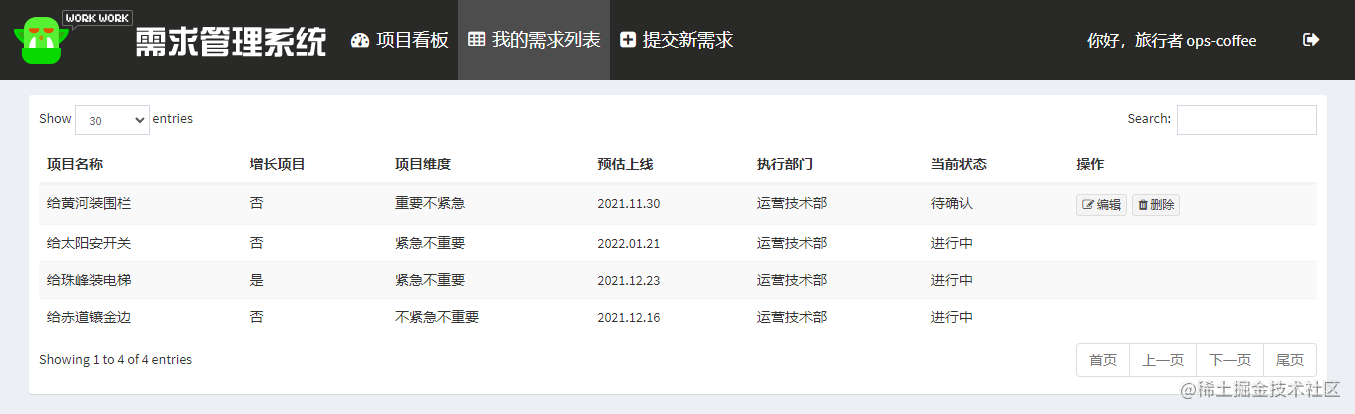Click the 需求管理系统 title
Screen dimensions: 1355x414
(231, 42)
